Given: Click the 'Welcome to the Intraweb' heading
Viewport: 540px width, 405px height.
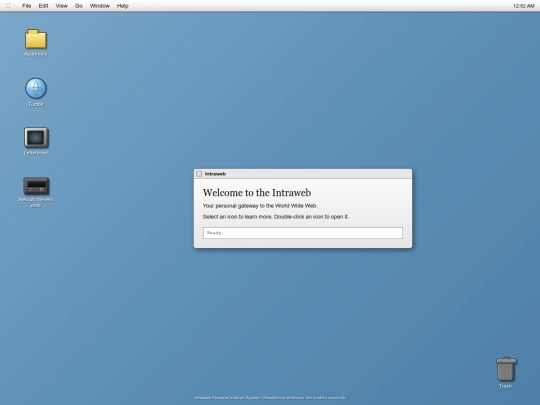Looking at the screenshot, I should click(257, 193).
